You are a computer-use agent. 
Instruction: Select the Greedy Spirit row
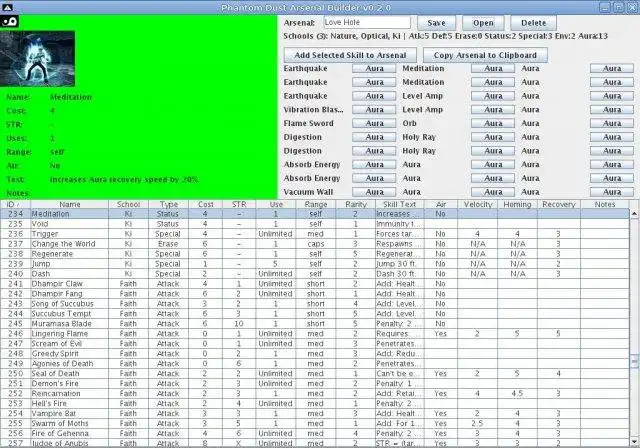[x=315, y=354]
